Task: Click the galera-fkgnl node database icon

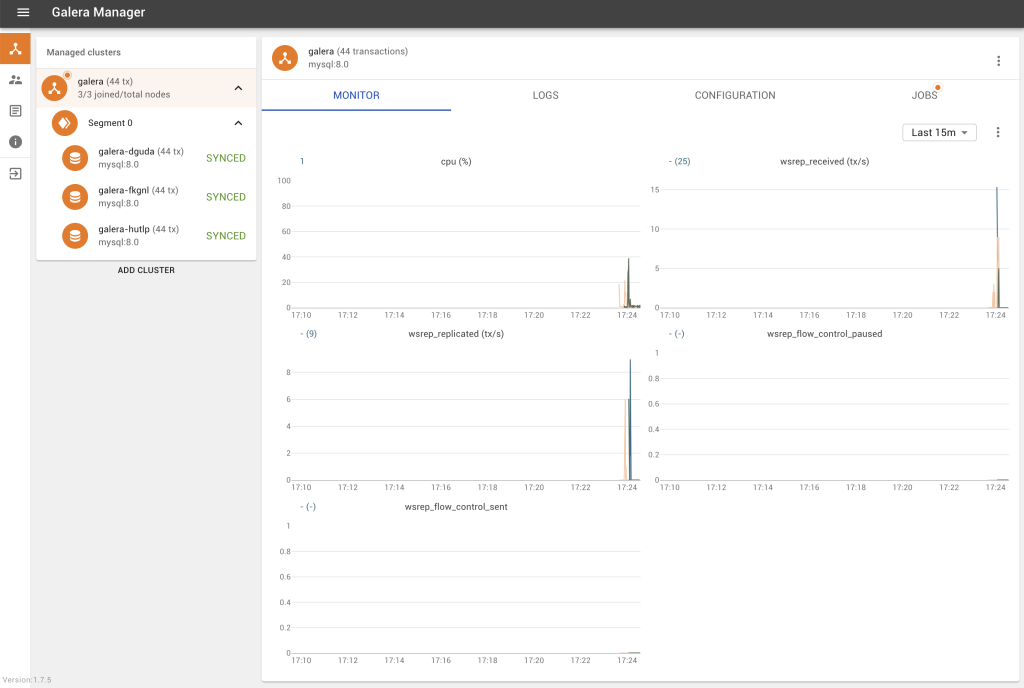Action: pyautogui.click(x=75, y=196)
